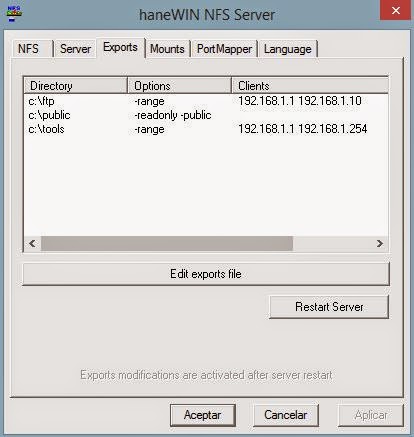
Task: Confirm with the Aceptar button
Action: (x=202, y=415)
